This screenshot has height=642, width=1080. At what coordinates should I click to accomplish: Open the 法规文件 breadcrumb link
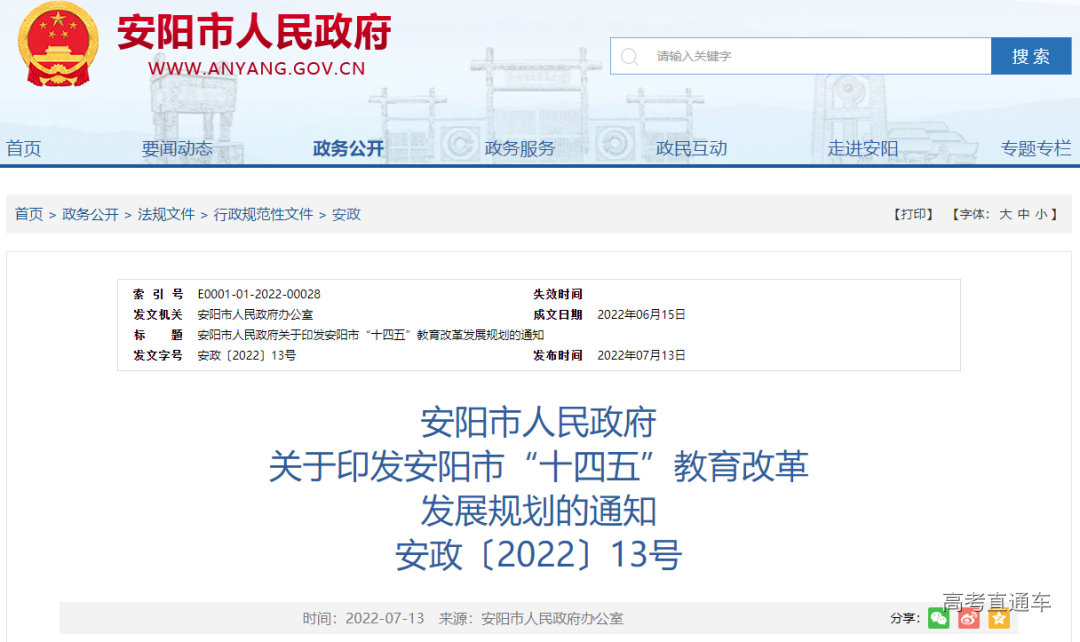pyautogui.click(x=166, y=214)
